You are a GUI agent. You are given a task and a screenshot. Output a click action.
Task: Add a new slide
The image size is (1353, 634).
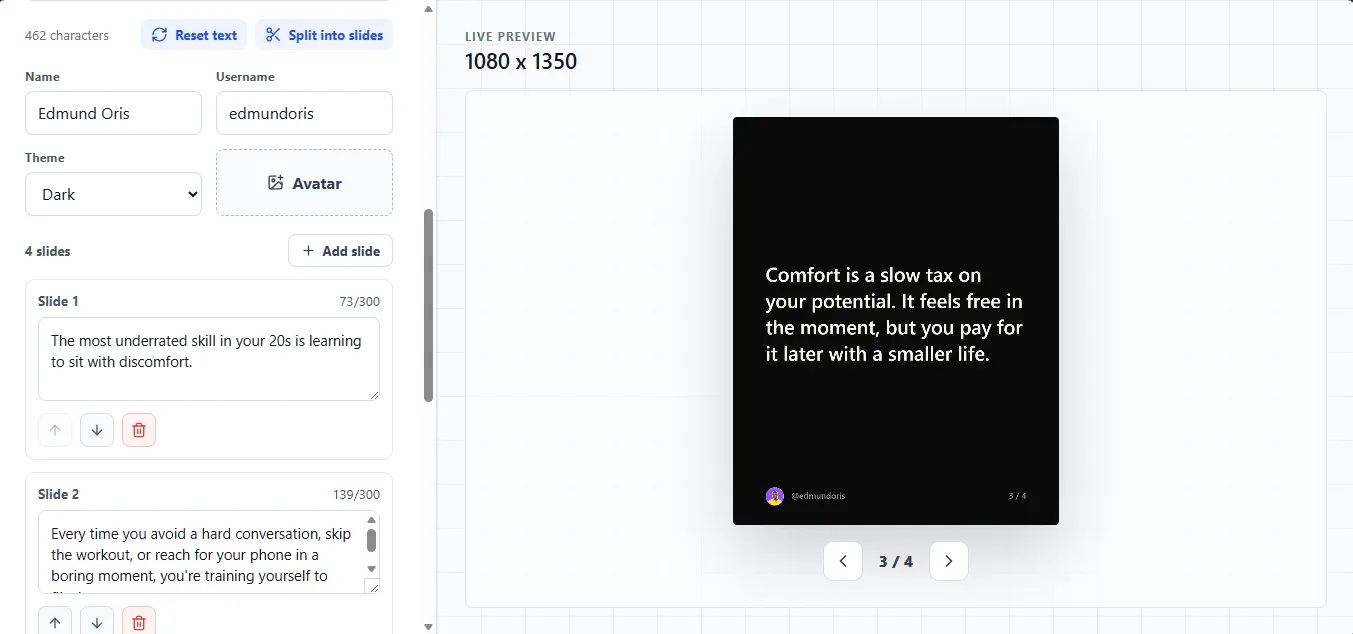(340, 251)
